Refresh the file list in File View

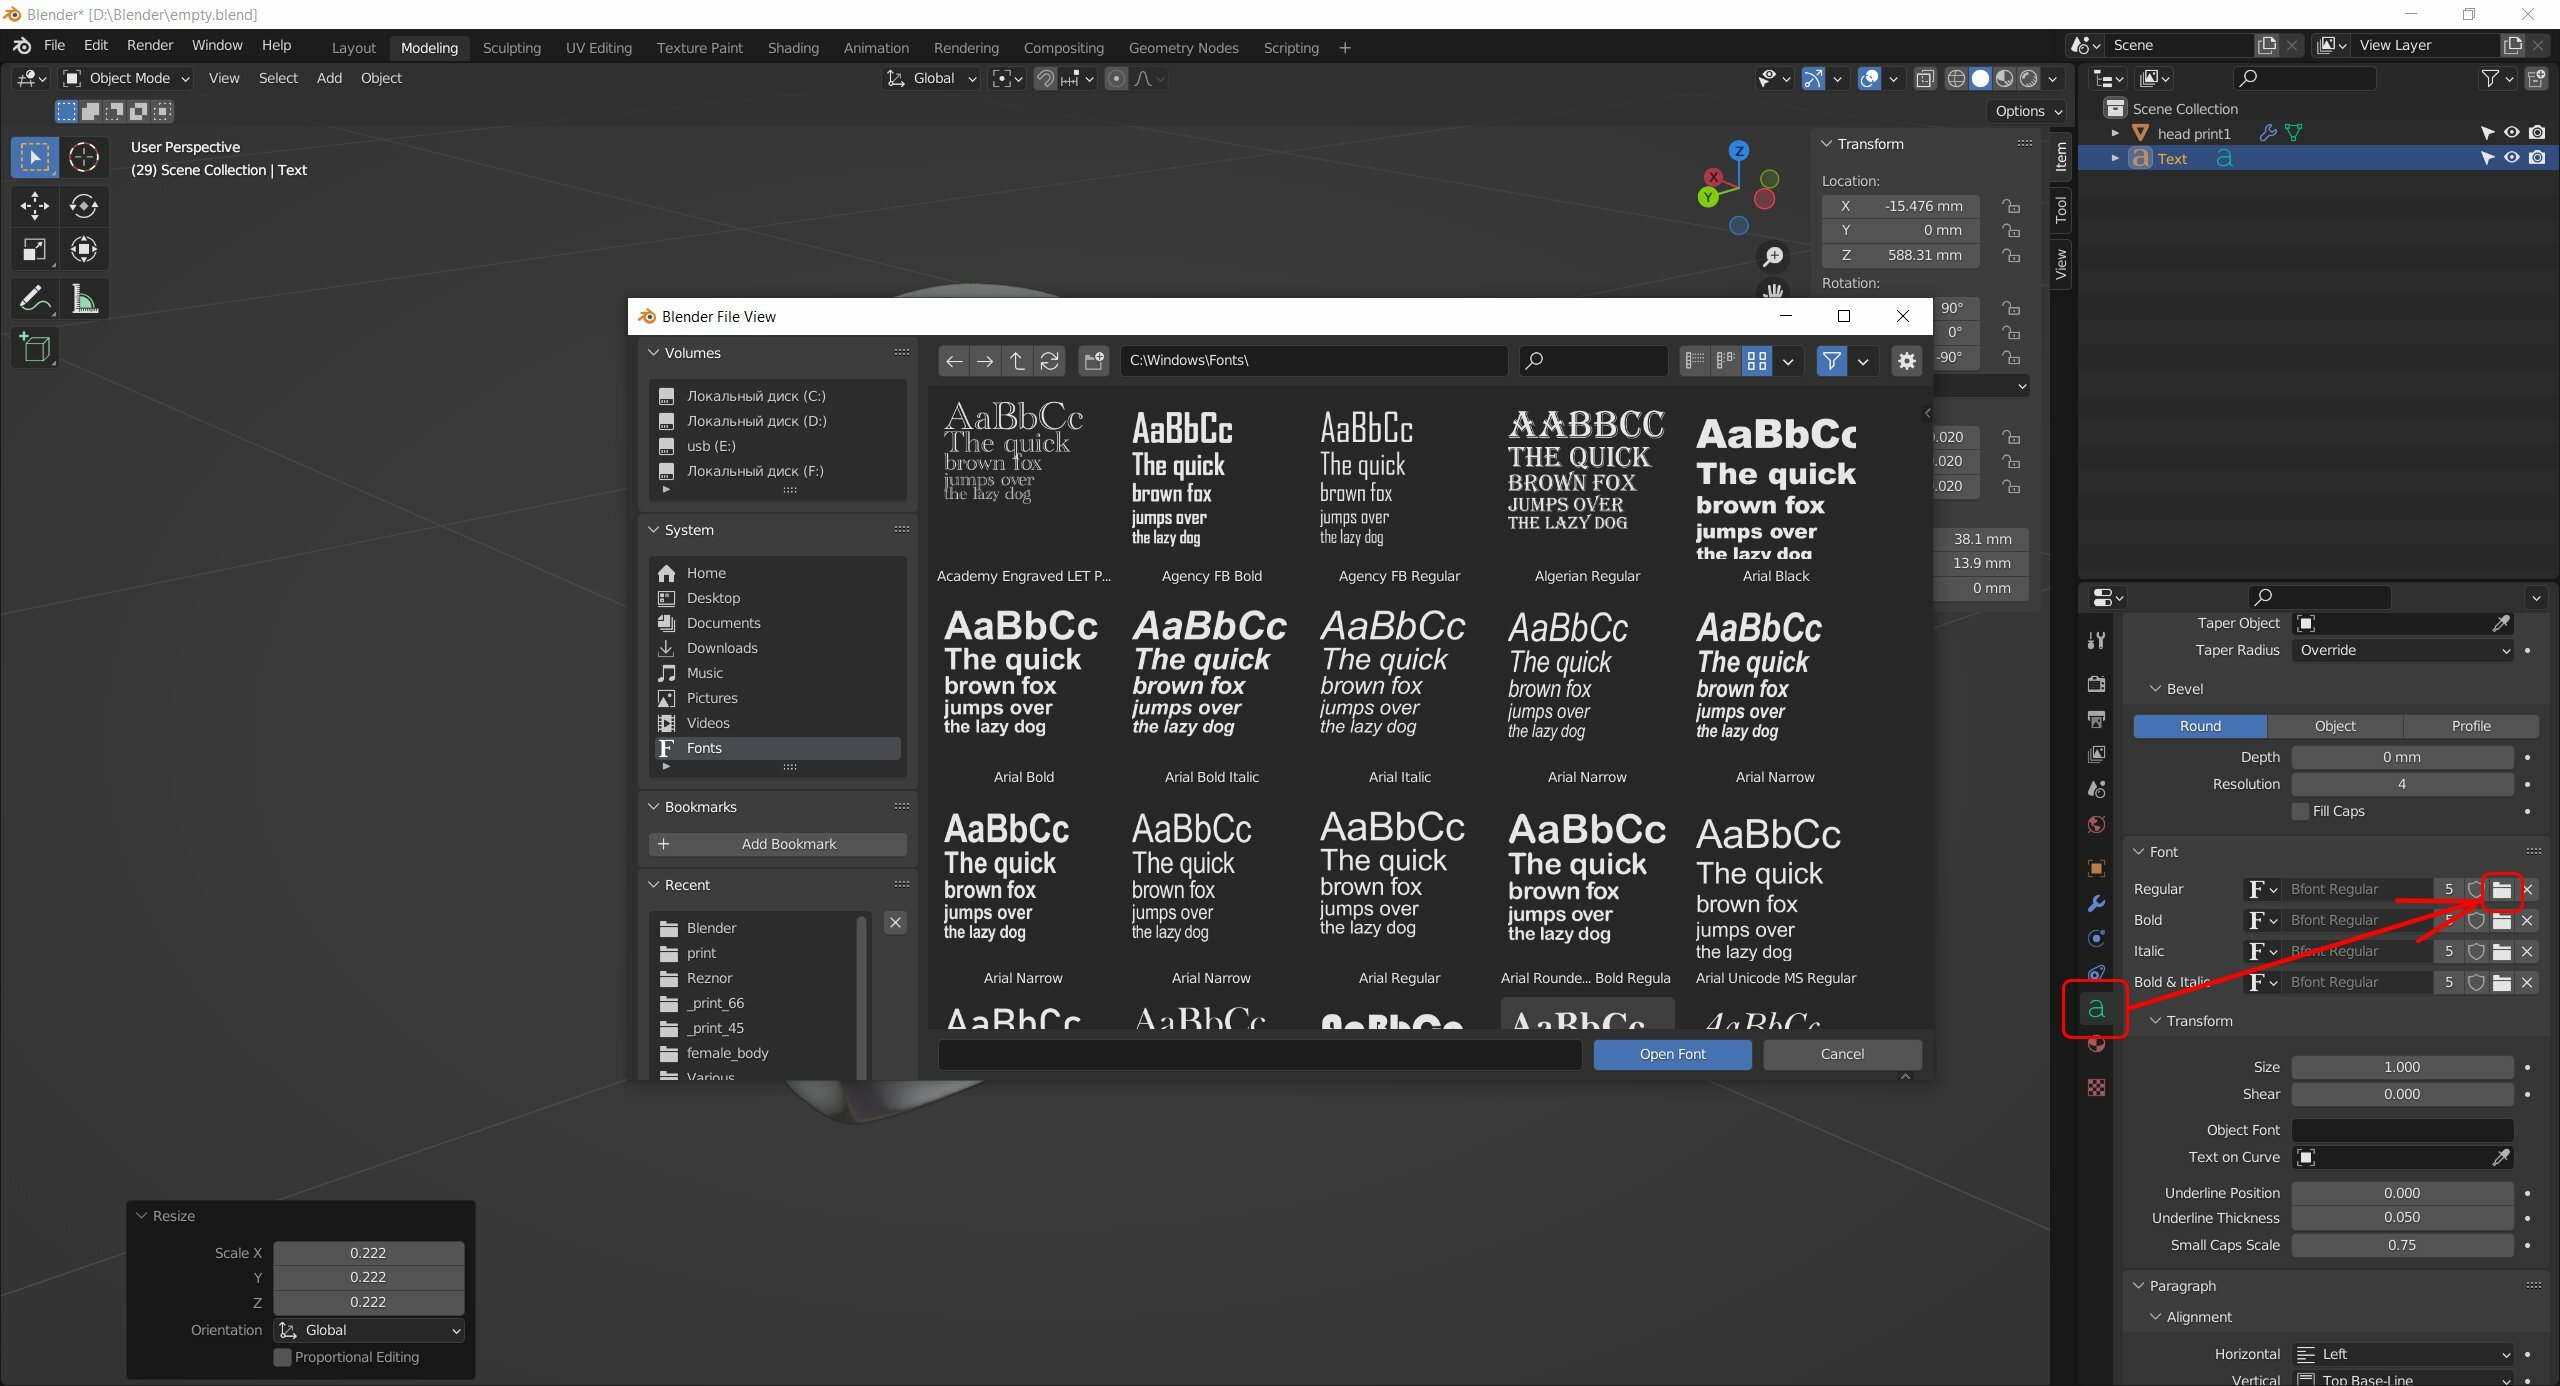[1049, 361]
